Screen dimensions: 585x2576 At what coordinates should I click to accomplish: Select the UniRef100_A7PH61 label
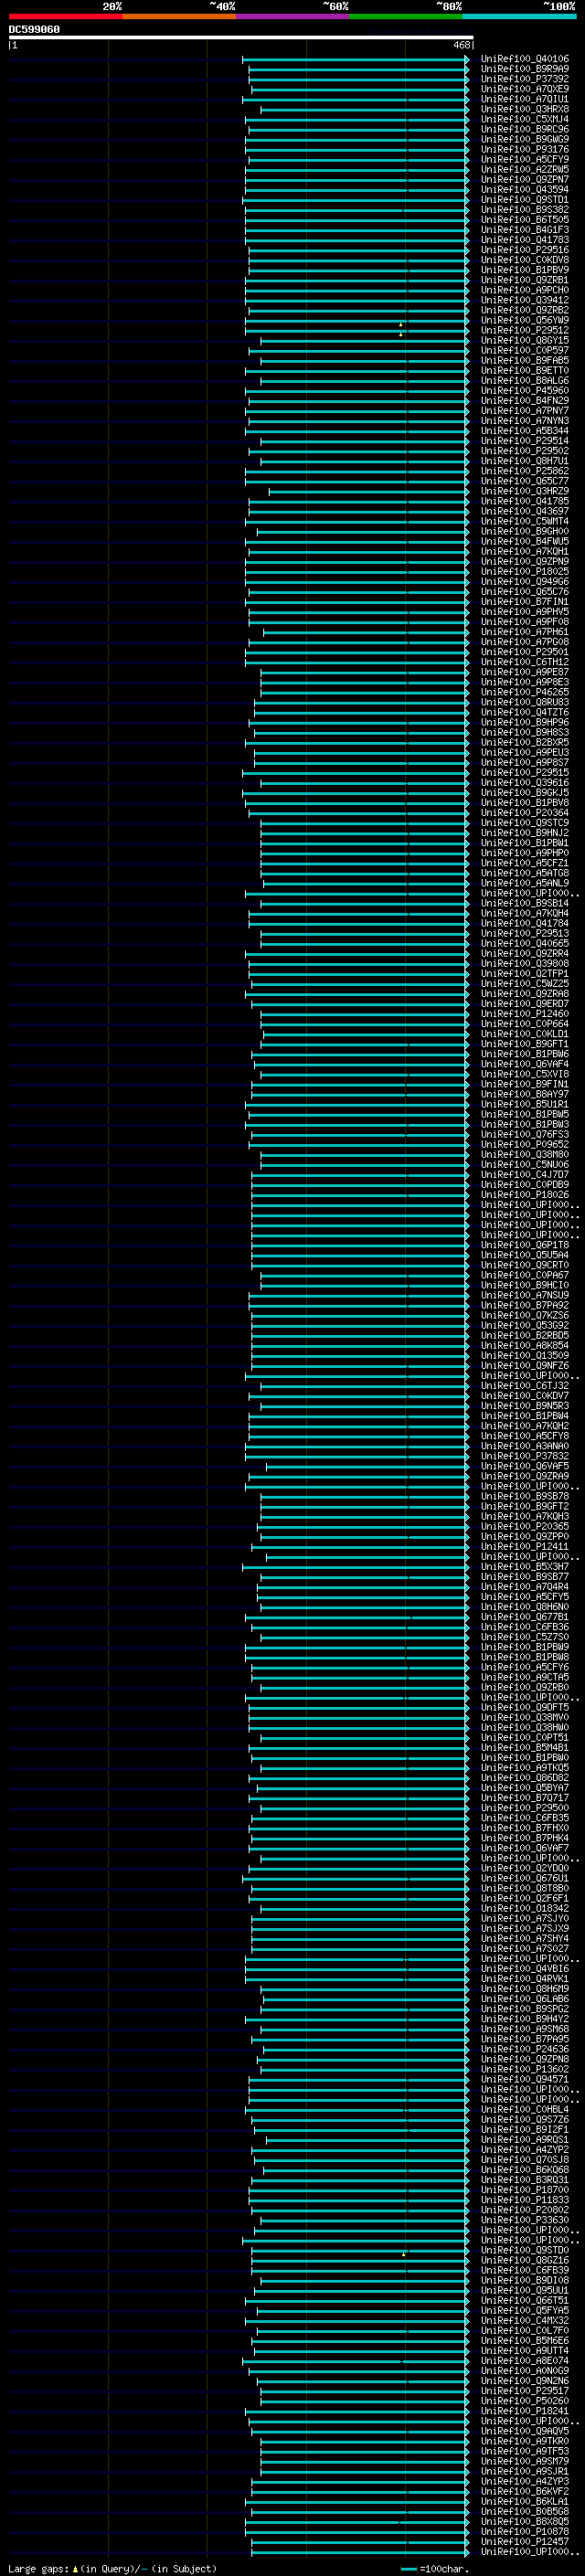click(x=525, y=632)
